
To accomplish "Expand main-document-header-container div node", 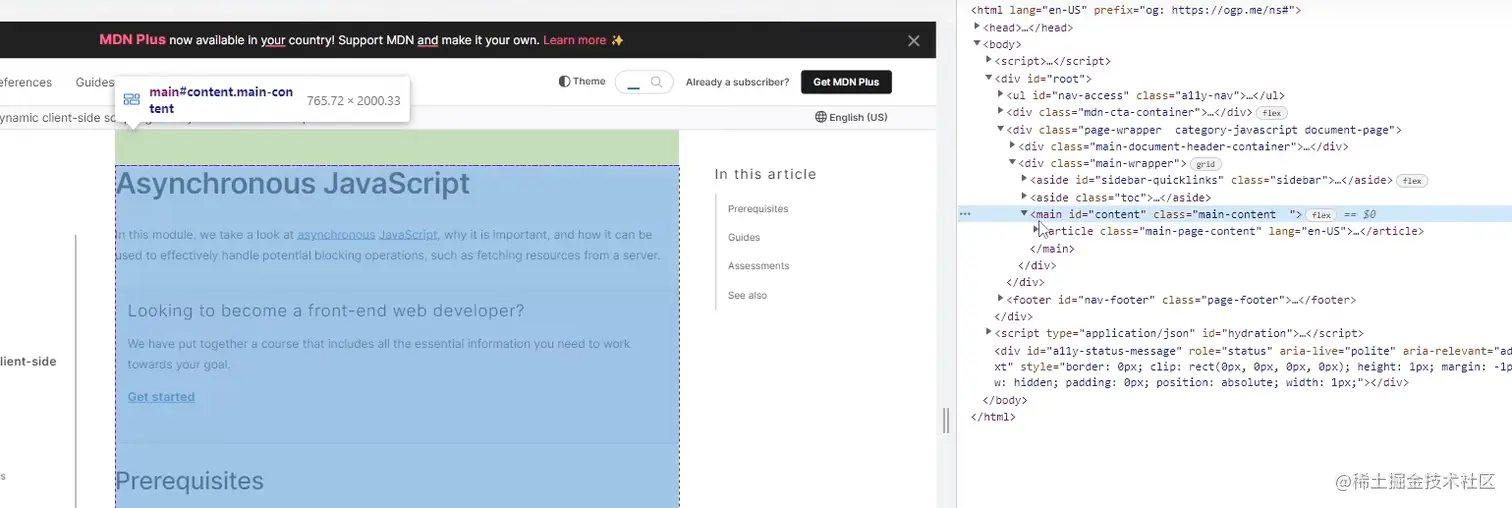I will point(1013,146).
